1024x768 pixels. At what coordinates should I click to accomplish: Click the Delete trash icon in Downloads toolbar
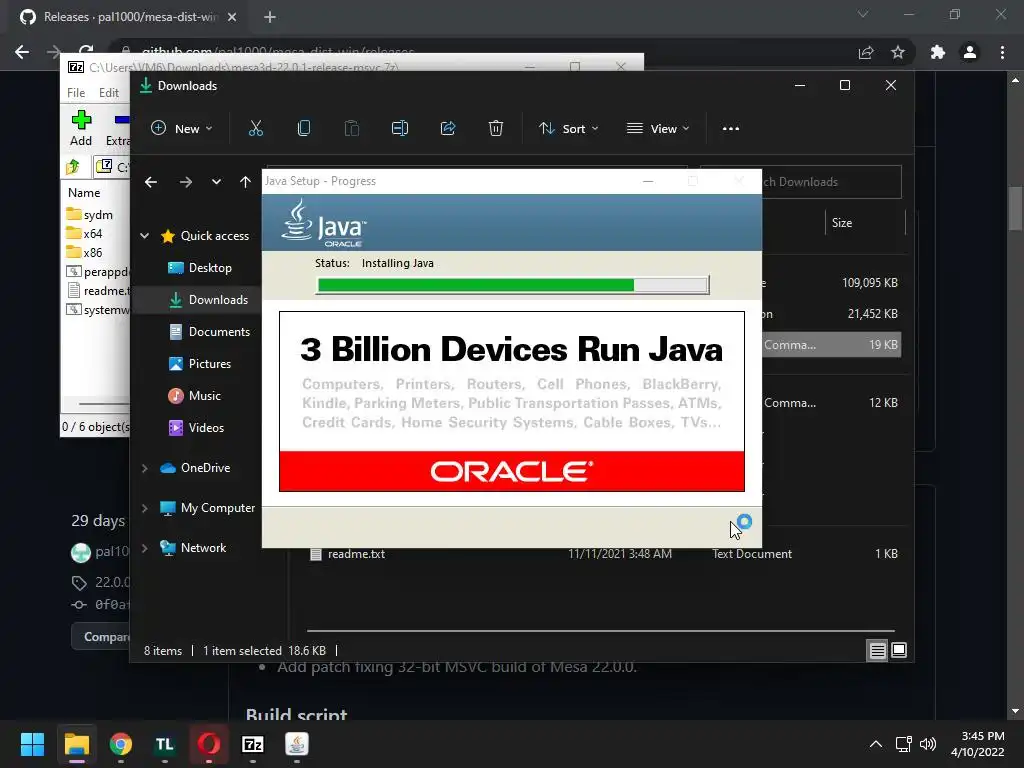click(496, 129)
